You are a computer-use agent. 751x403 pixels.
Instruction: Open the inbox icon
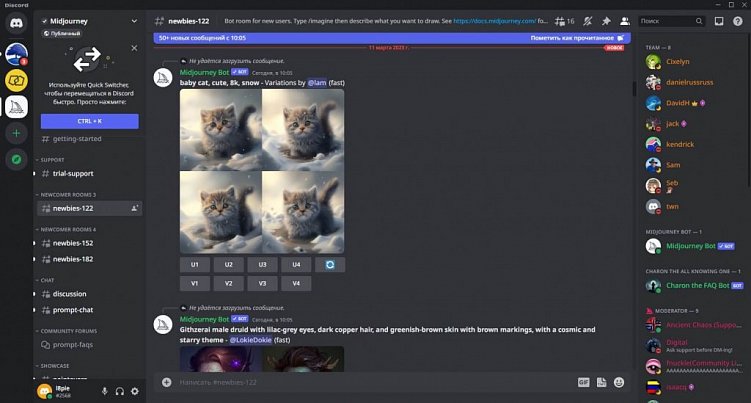tap(719, 21)
